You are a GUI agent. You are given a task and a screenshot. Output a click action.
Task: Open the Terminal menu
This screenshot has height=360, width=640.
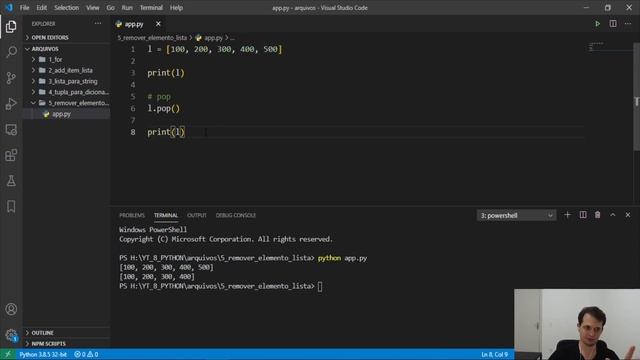(x=151, y=8)
